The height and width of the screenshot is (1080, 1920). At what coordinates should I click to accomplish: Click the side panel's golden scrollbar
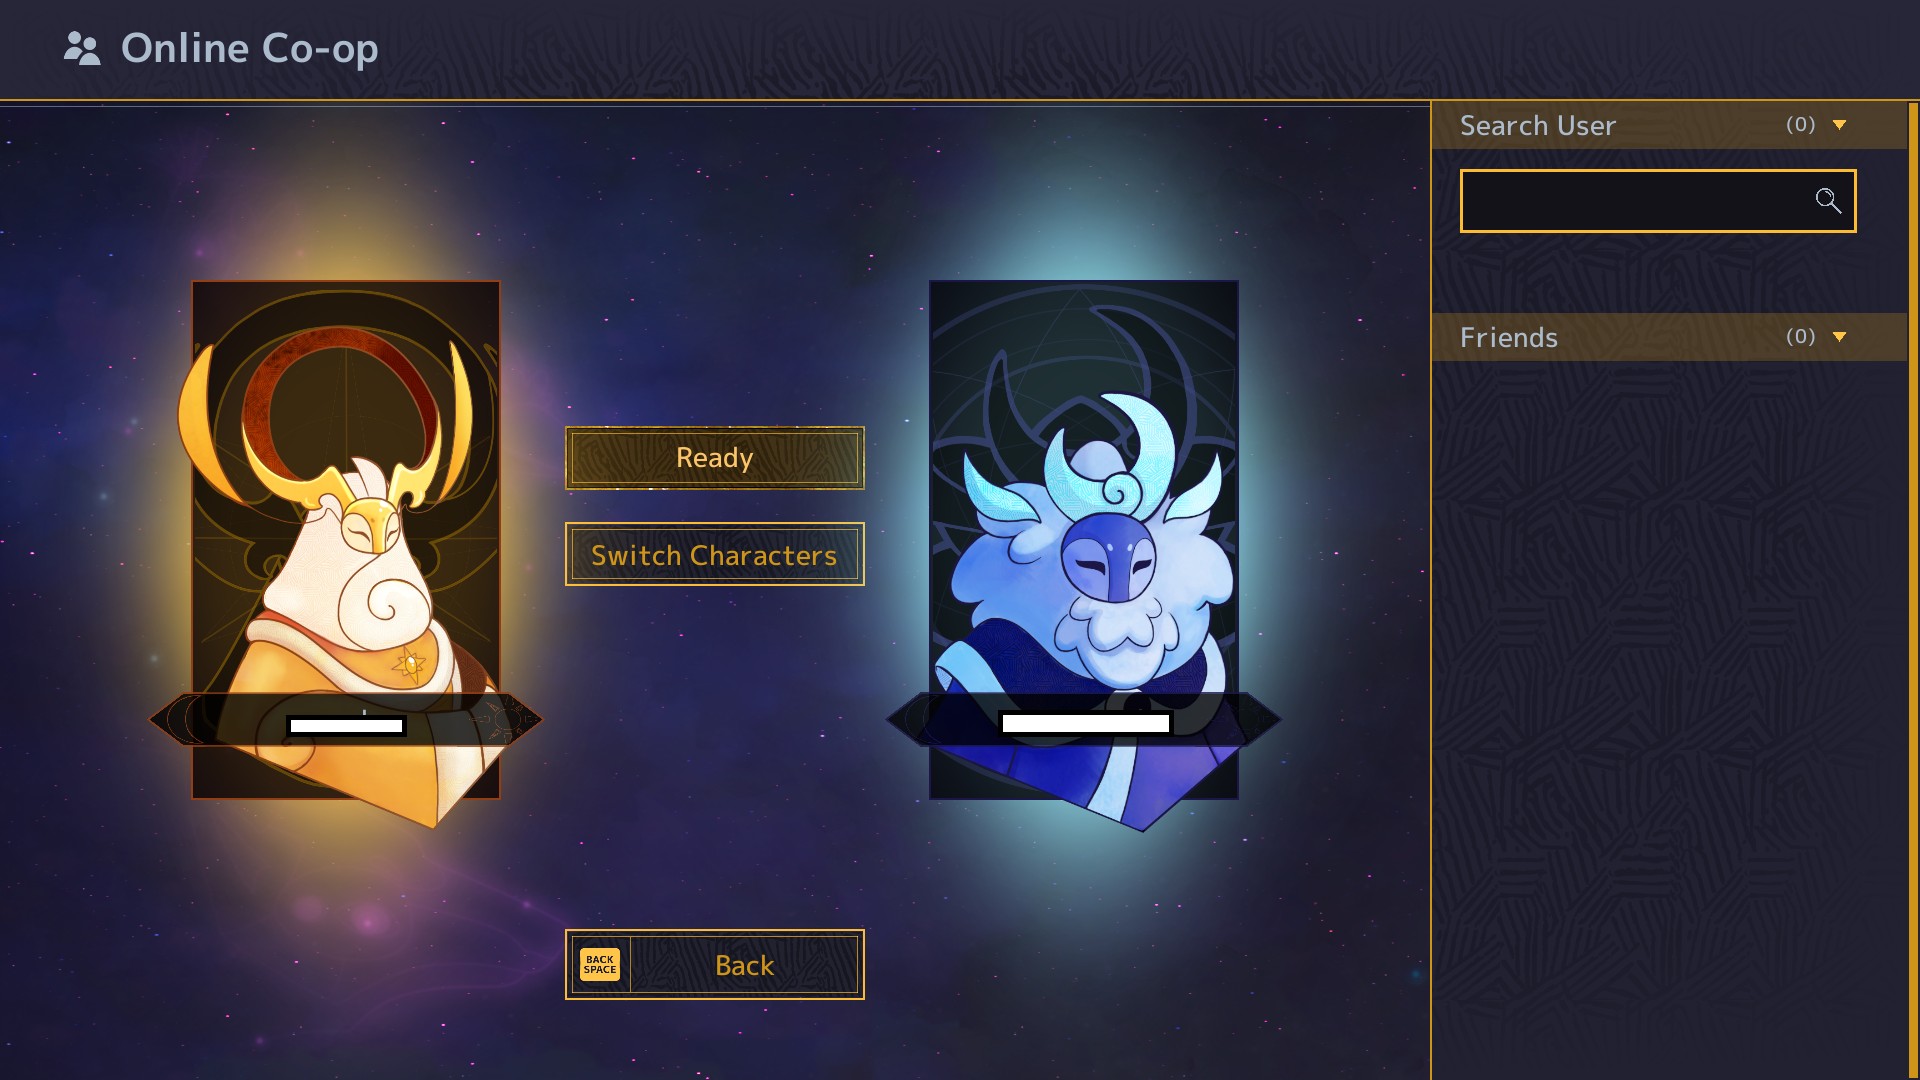(1914, 590)
